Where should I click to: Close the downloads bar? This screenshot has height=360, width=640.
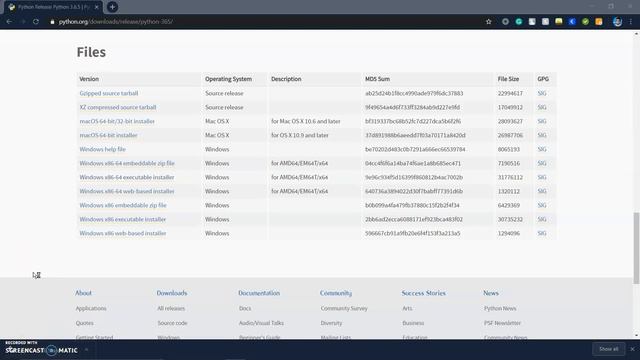click(632, 349)
